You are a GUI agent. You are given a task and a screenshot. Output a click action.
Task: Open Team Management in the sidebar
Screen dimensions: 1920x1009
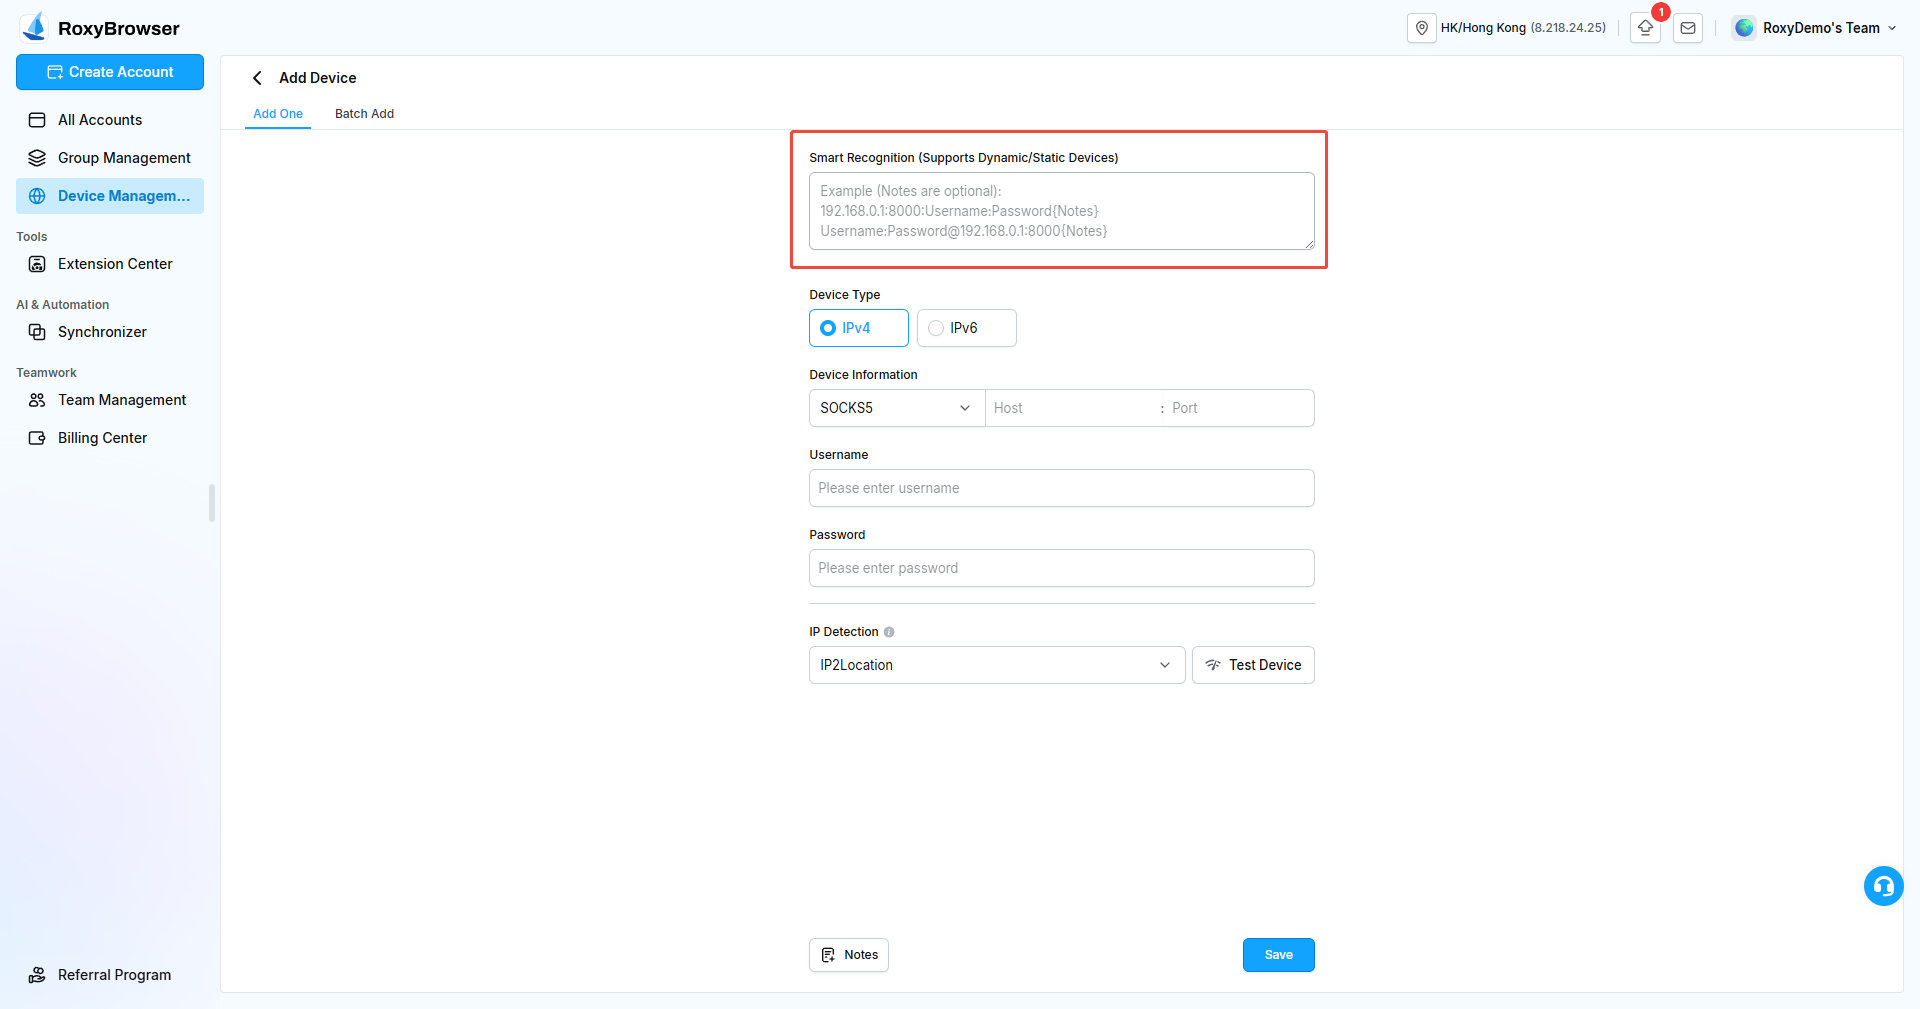(x=110, y=400)
